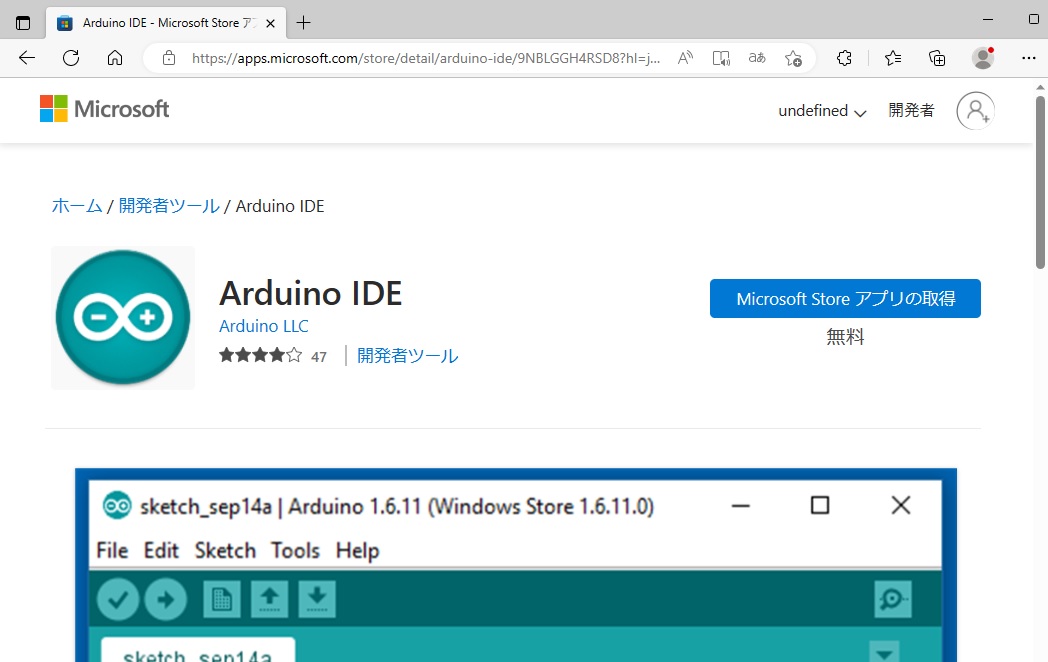Click inside the browser address bar

(420, 58)
